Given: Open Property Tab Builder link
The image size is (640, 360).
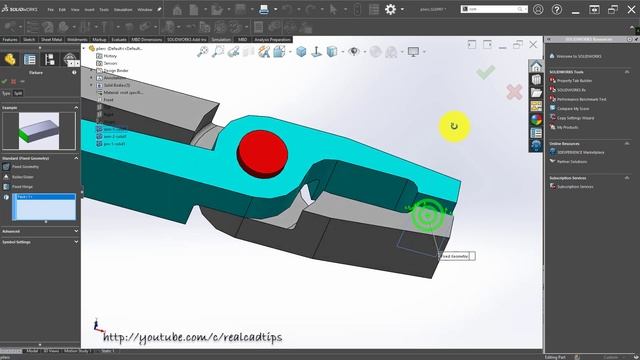Looking at the screenshot, I should click(x=574, y=81).
